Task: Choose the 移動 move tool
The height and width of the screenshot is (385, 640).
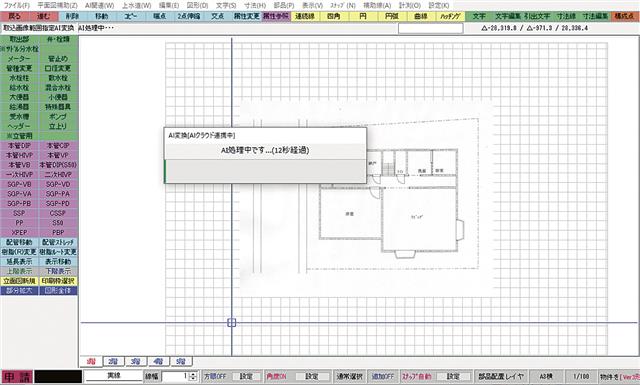Action: tap(102, 16)
